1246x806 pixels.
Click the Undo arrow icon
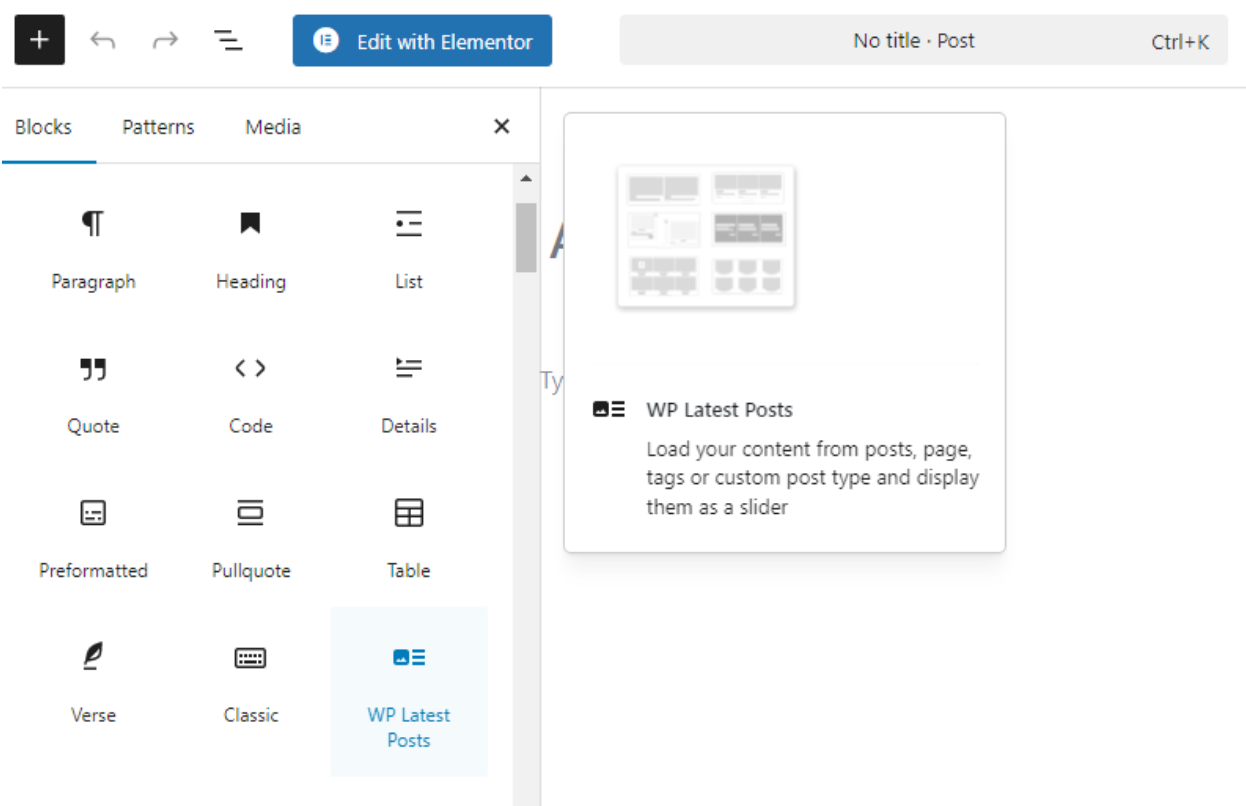(102, 41)
